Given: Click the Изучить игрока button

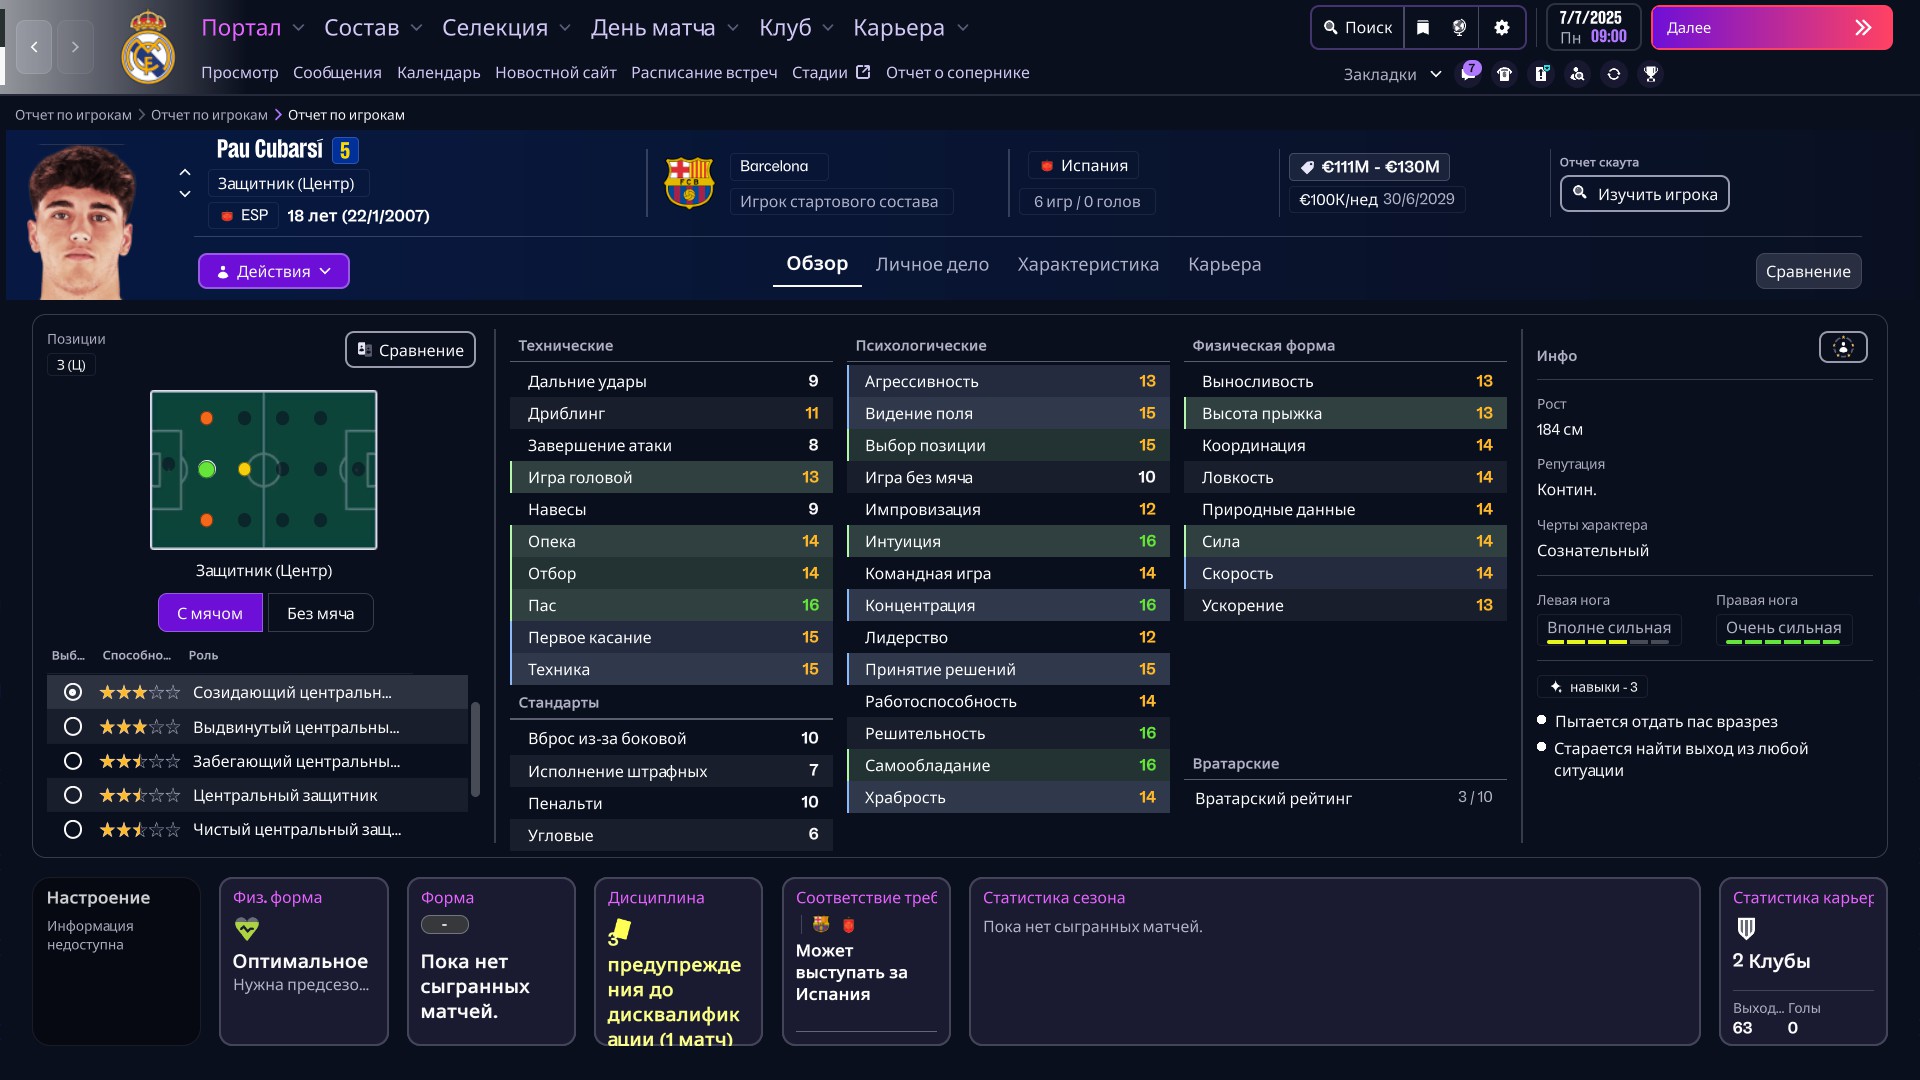Looking at the screenshot, I should (1644, 194).
